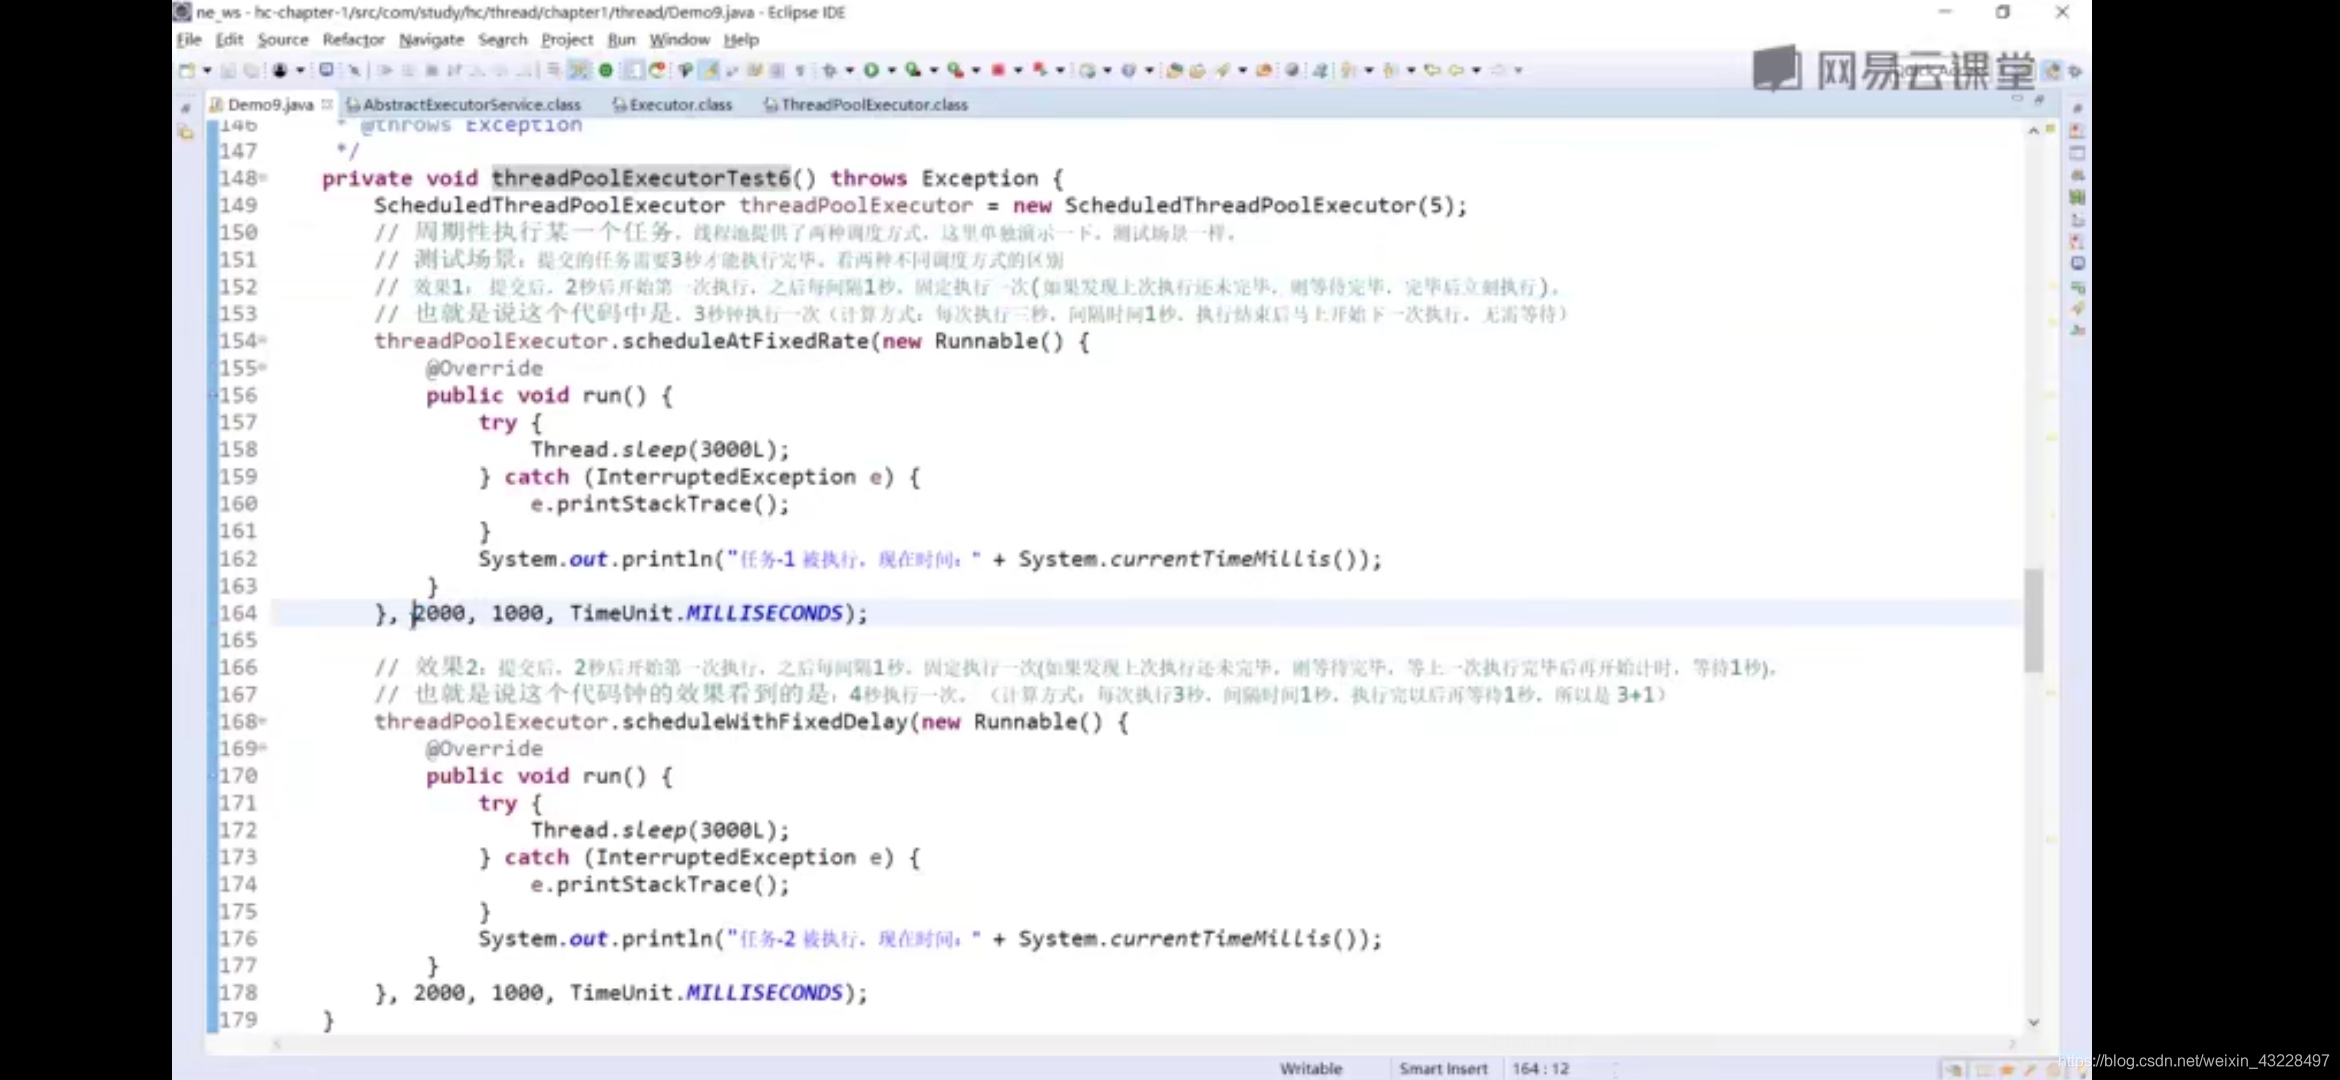This screenshot has width=2340, height=1080.
Task: Open the Navigate menu
Action: coord(431,40)
